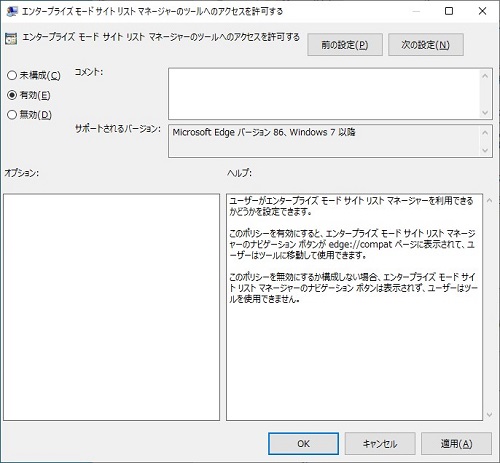Click the policy setting icon beside heading
The image size is (500, 463).
click(11, 39)
